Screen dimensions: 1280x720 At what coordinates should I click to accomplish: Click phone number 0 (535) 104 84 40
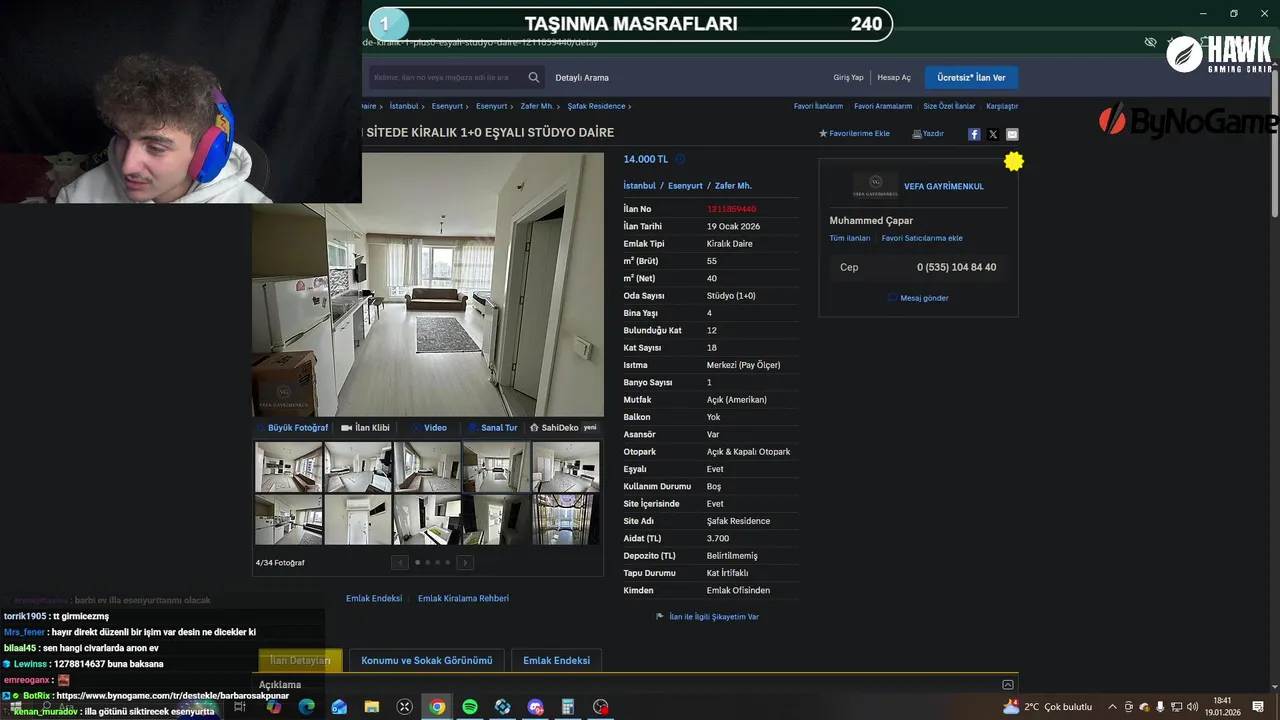click(956, 267)
